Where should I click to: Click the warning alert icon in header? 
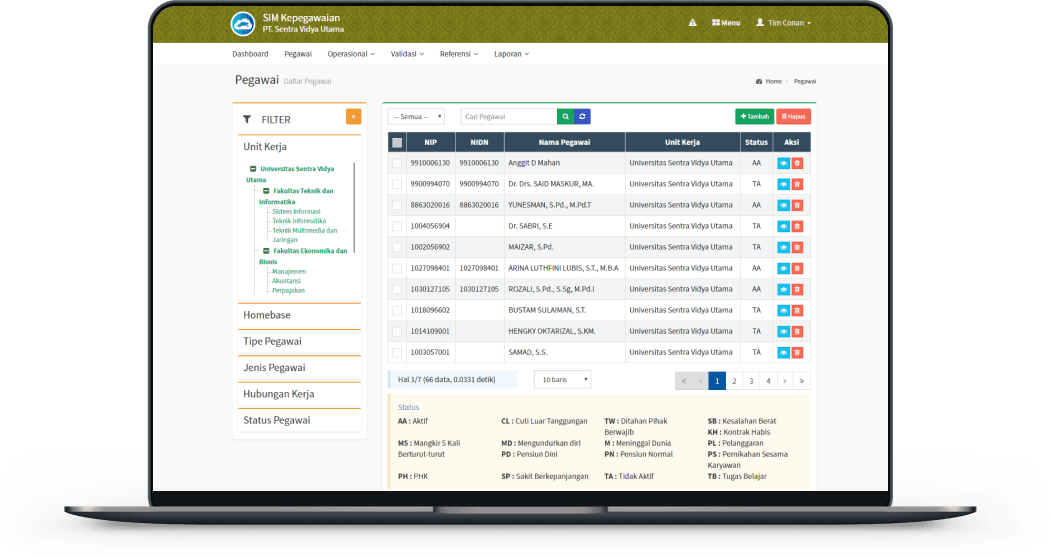[692, 23]
